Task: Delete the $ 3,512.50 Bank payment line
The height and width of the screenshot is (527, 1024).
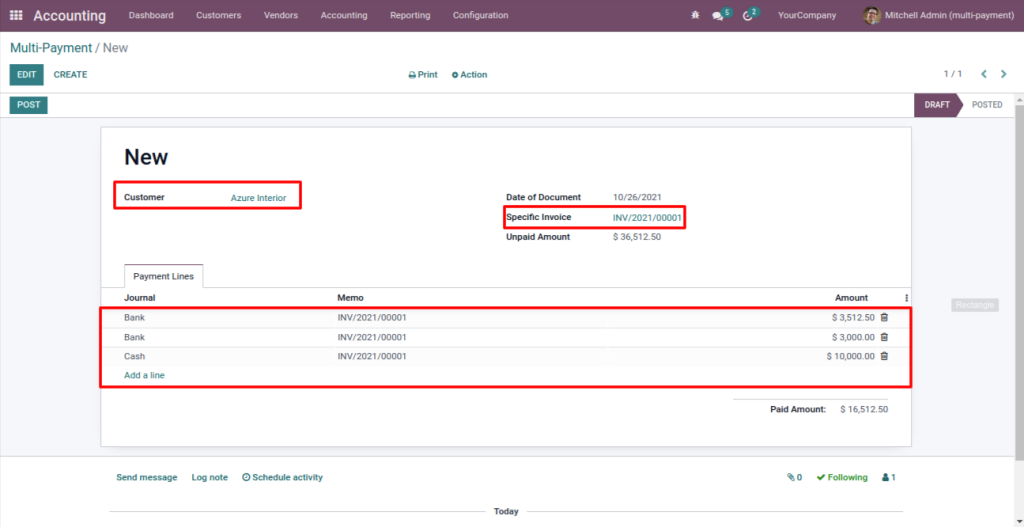Action: click(884, 317)
